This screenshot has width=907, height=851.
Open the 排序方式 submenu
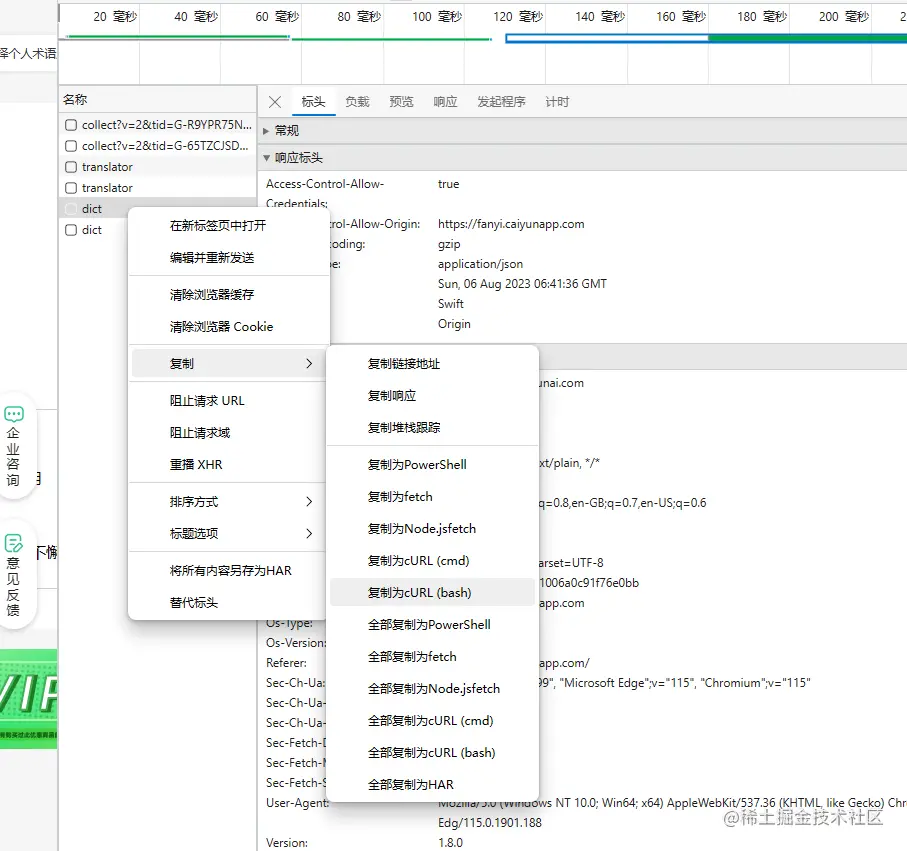228,502
